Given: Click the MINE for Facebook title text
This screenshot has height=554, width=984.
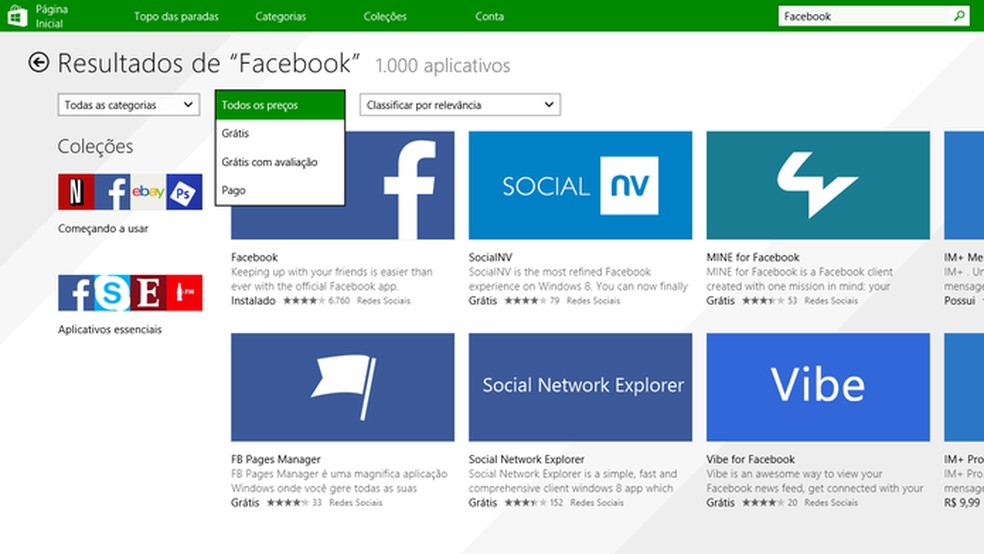Looking at the screenshot, I should (x=753, y=257).
